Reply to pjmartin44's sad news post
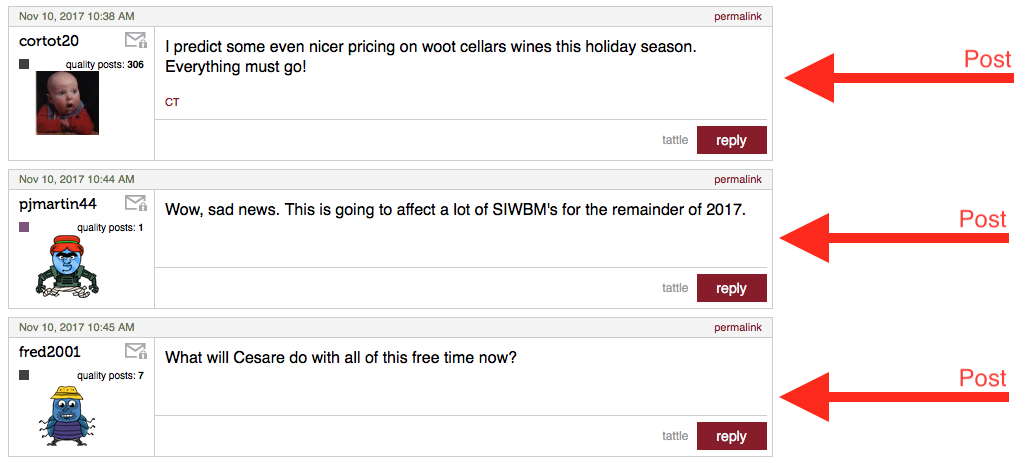This screenshot has width=1034, height=463. (731, 288)
